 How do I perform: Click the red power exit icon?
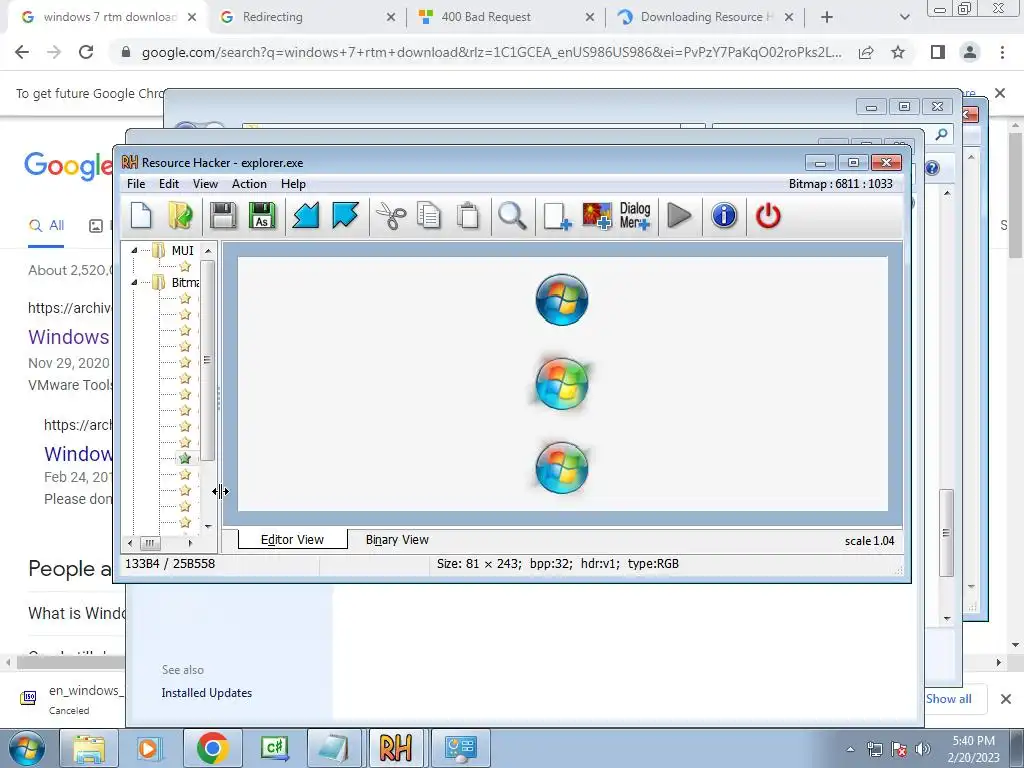tap(768, 216)
